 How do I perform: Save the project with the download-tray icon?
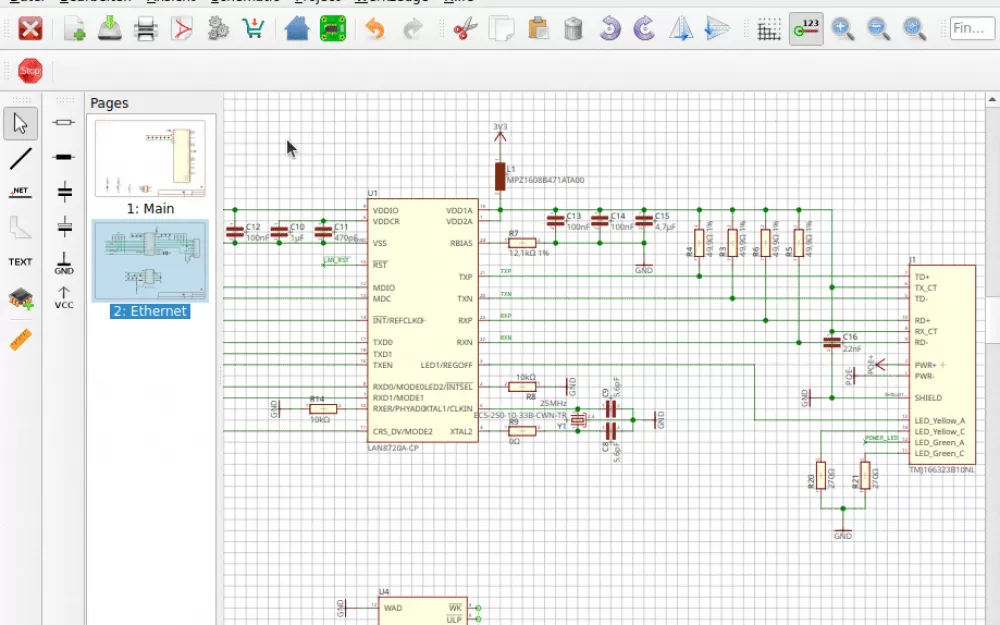pos(110,29)
